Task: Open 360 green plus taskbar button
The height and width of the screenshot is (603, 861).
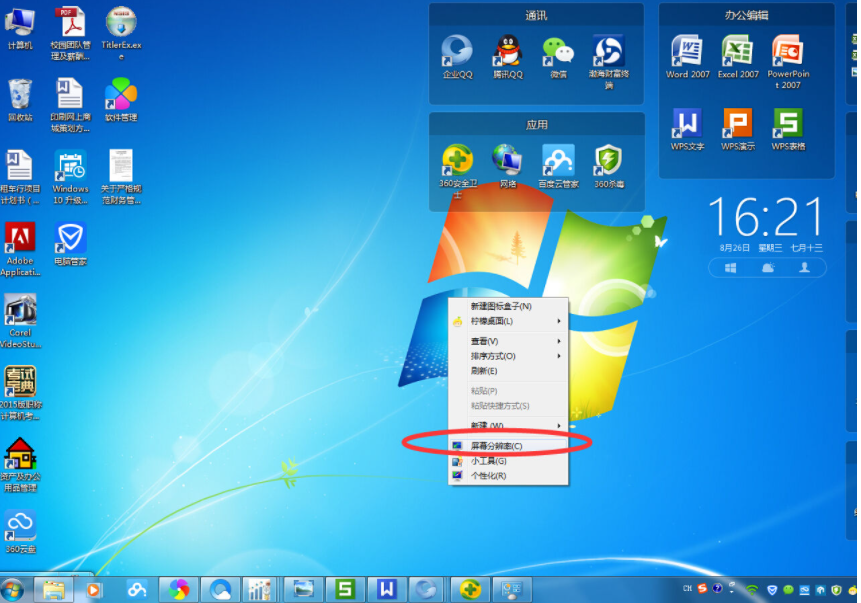Action: point(470,590)
